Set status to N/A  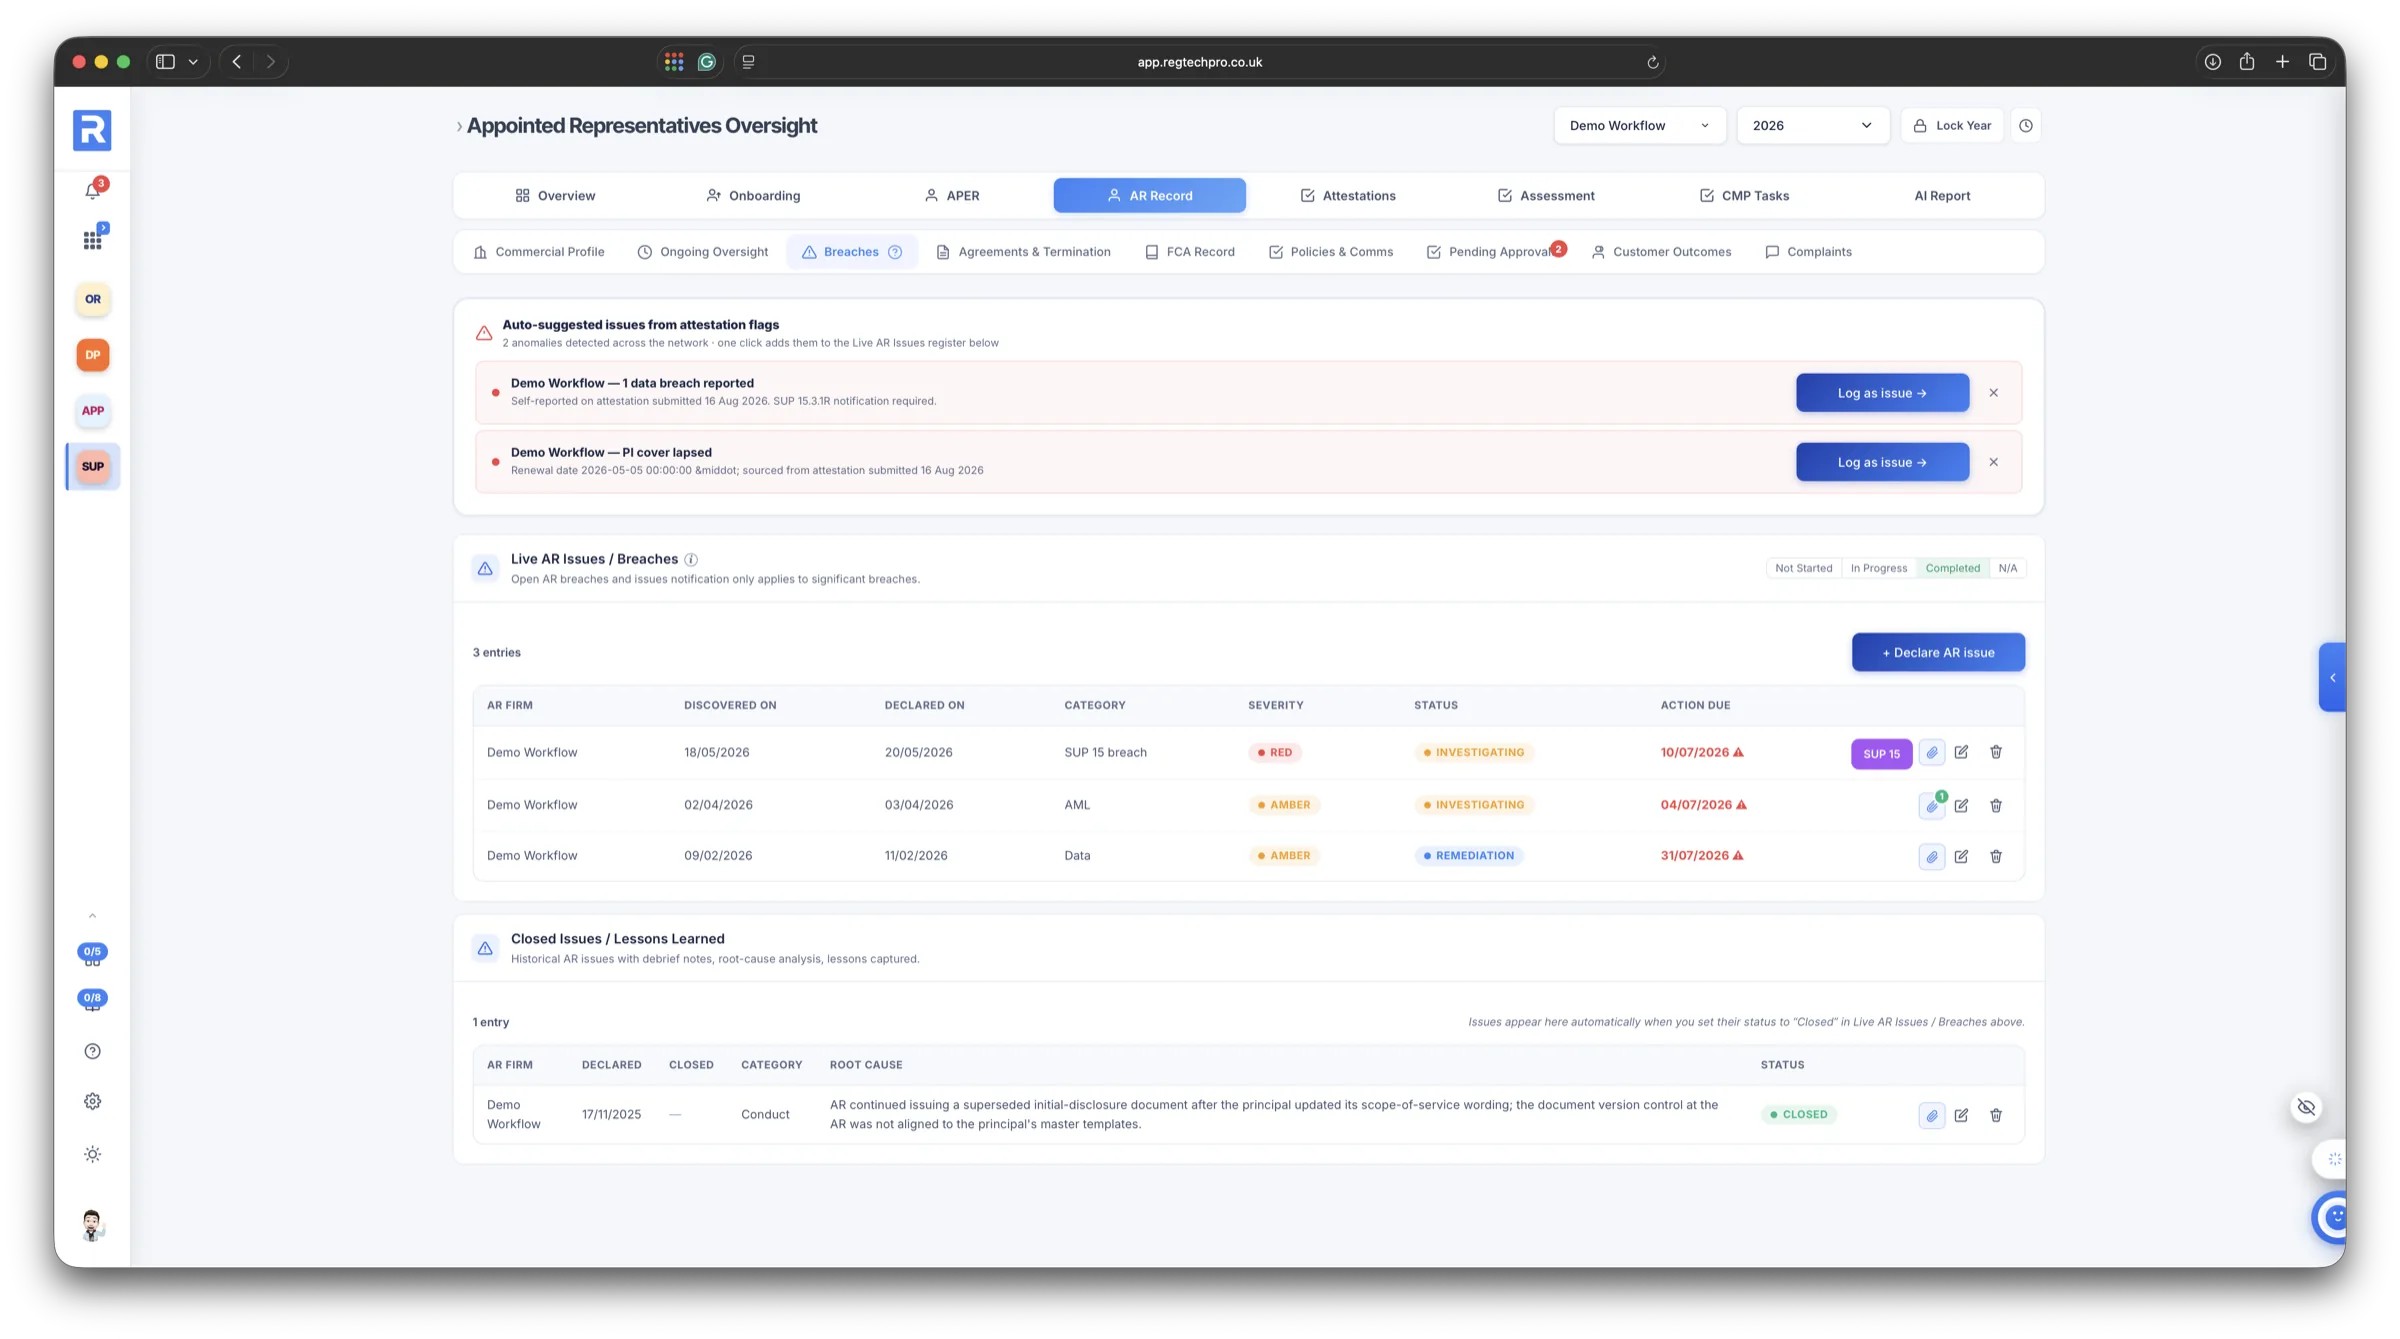coord(2008,568)
